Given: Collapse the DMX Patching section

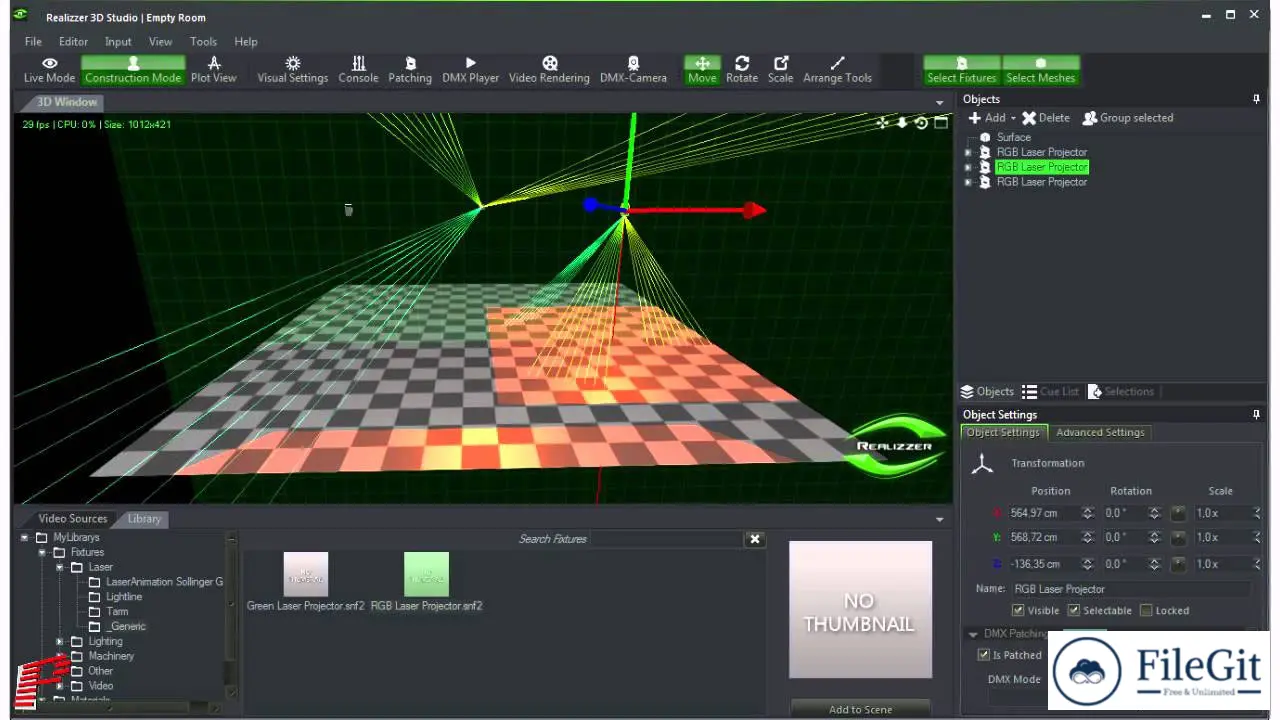Looking at the screenshot, I should pyautogui.click(x=972, y=634).
